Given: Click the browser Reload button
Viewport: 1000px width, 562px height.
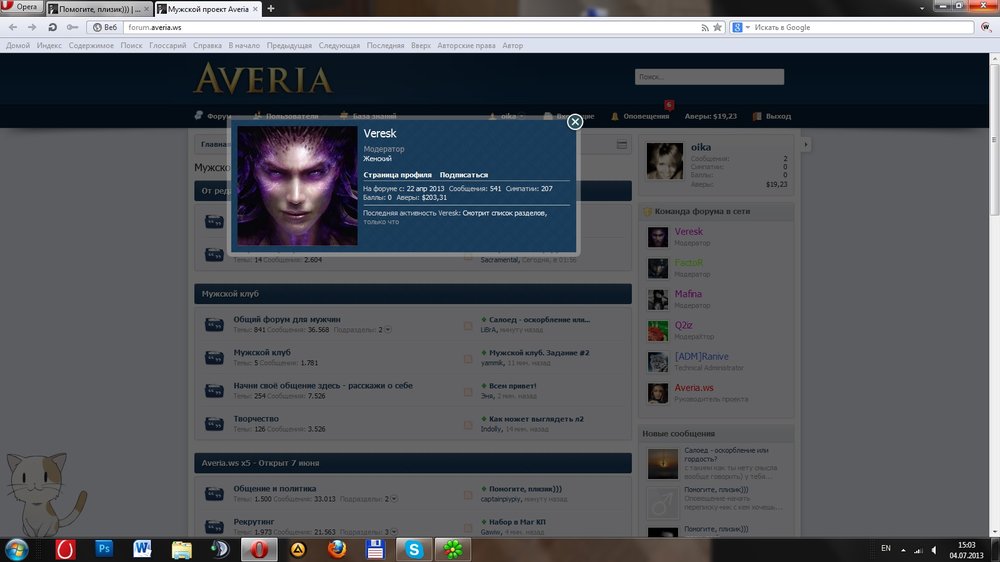Looking at the screenshot, I should point(52,27).
